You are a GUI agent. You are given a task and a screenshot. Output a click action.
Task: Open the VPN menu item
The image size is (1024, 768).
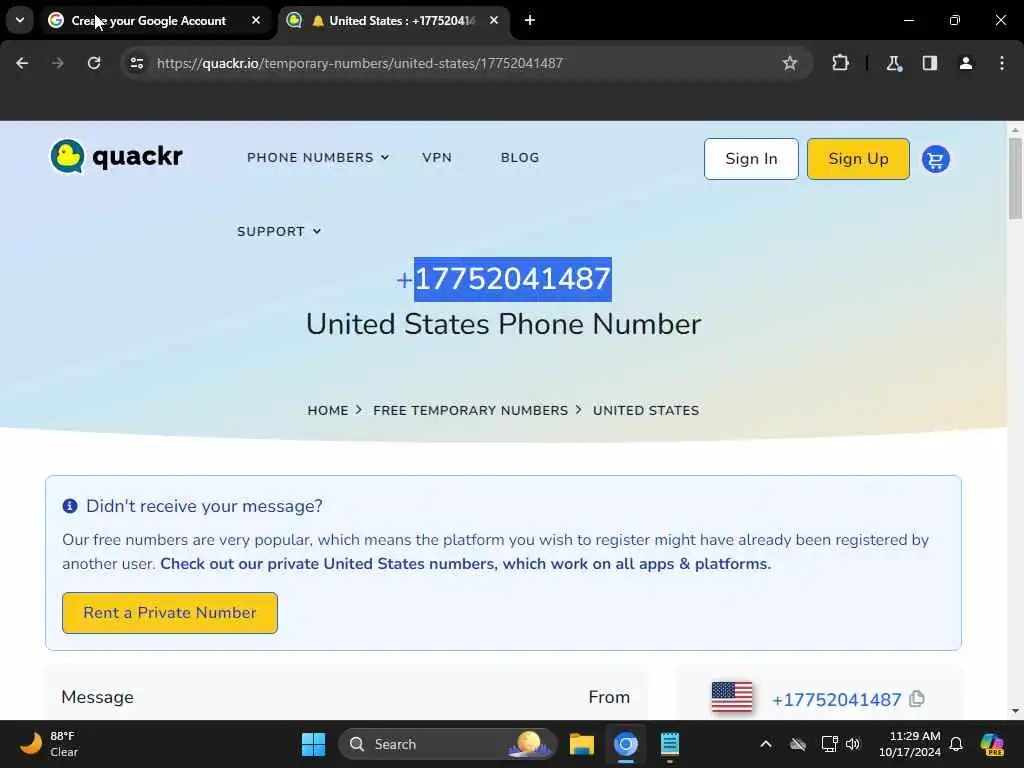(437, 157)
